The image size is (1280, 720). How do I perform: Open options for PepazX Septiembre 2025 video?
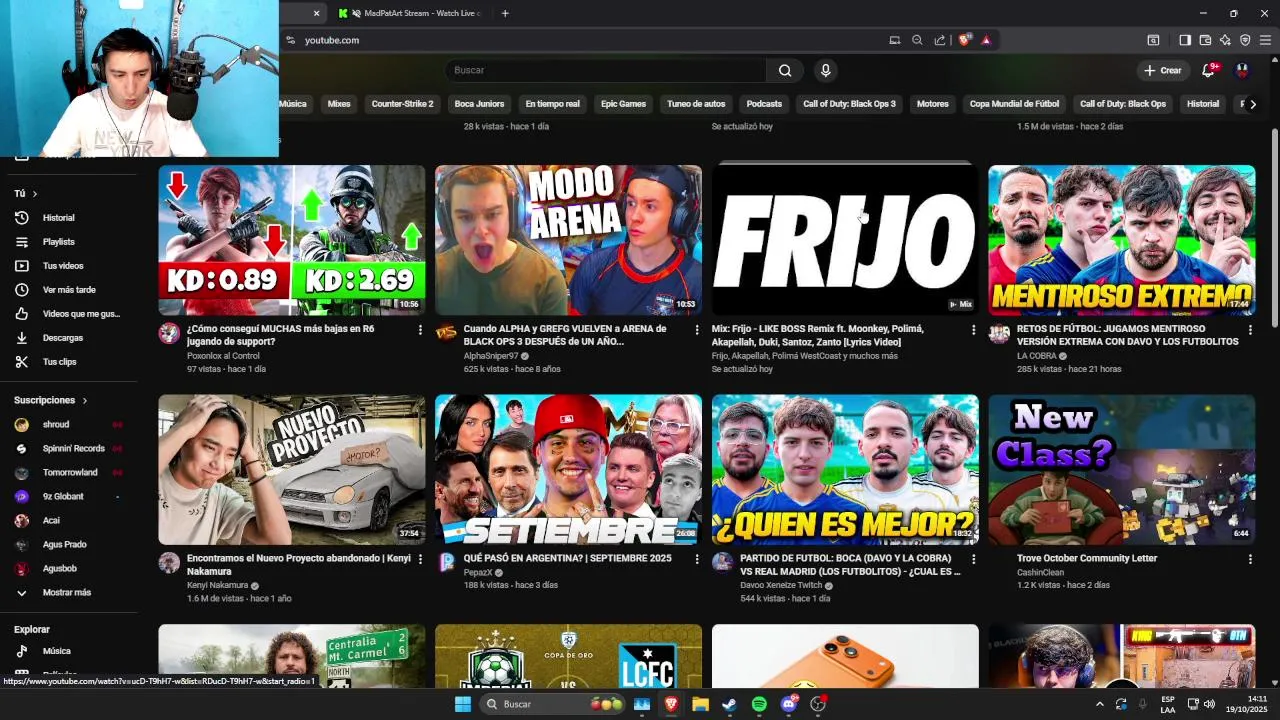(x=697, y=559)
